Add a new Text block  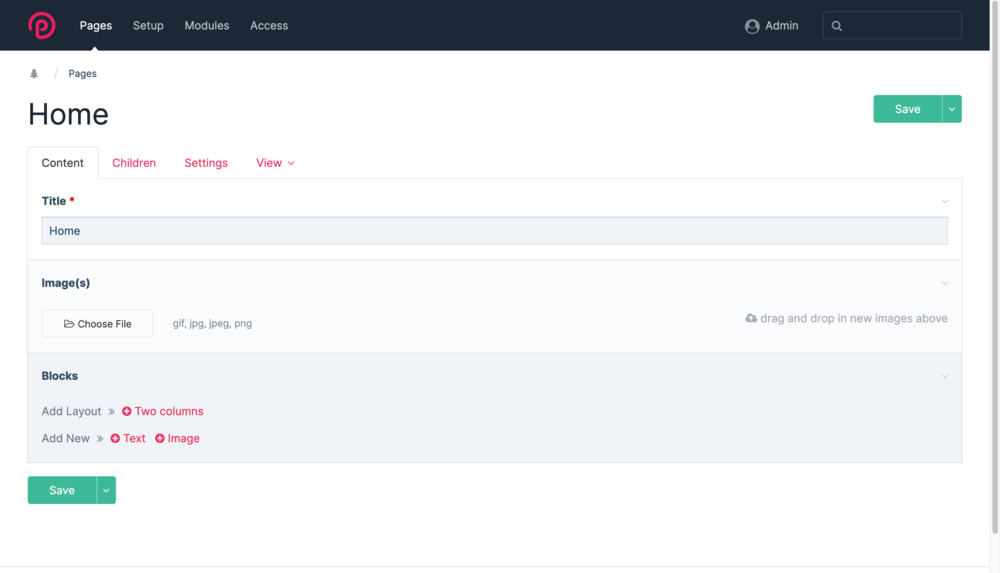(128, 438)
